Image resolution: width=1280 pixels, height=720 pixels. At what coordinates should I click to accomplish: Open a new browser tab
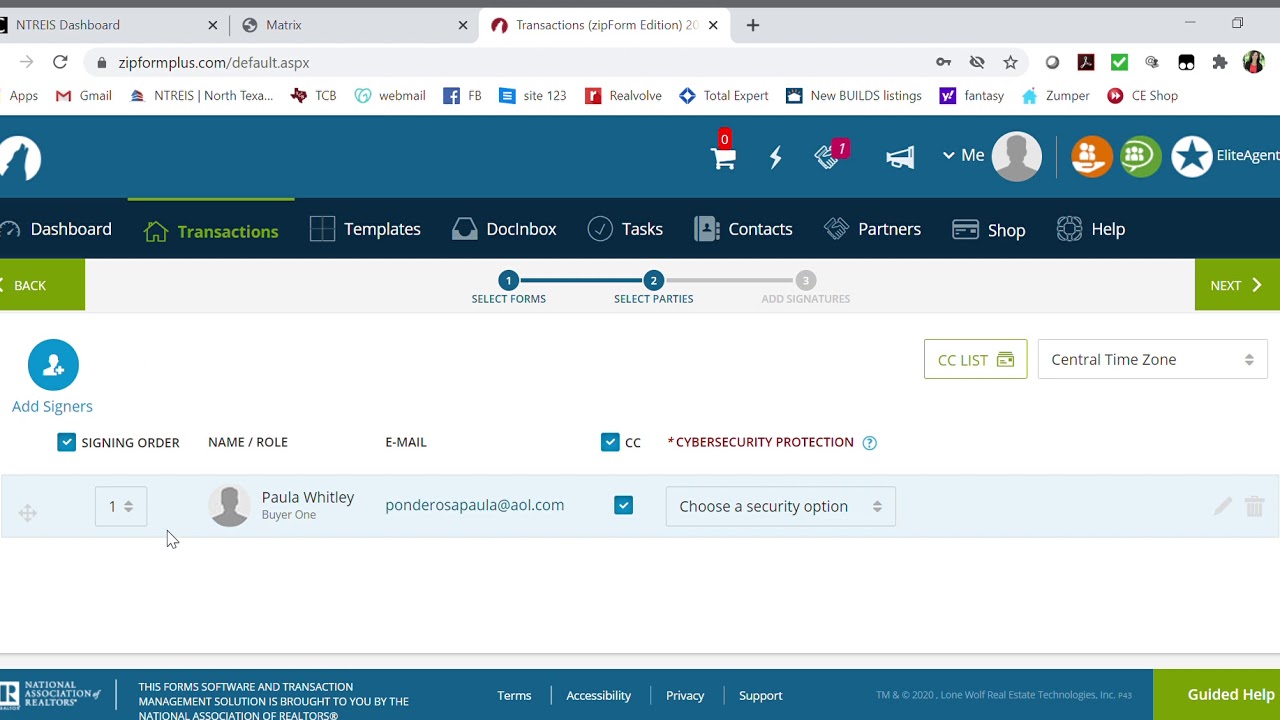pos(753,25)
